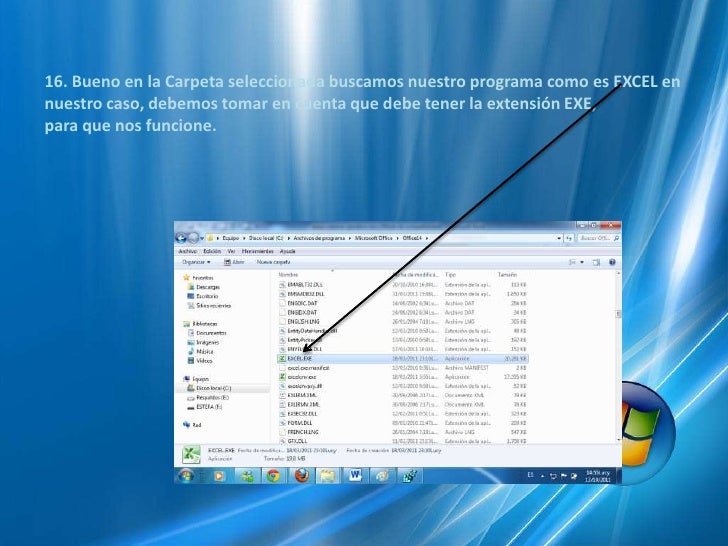This screenshot has width=728, height=546.
Task: Click Archivos de programa breadcrumb segment
Action: [x=319, y=238]
